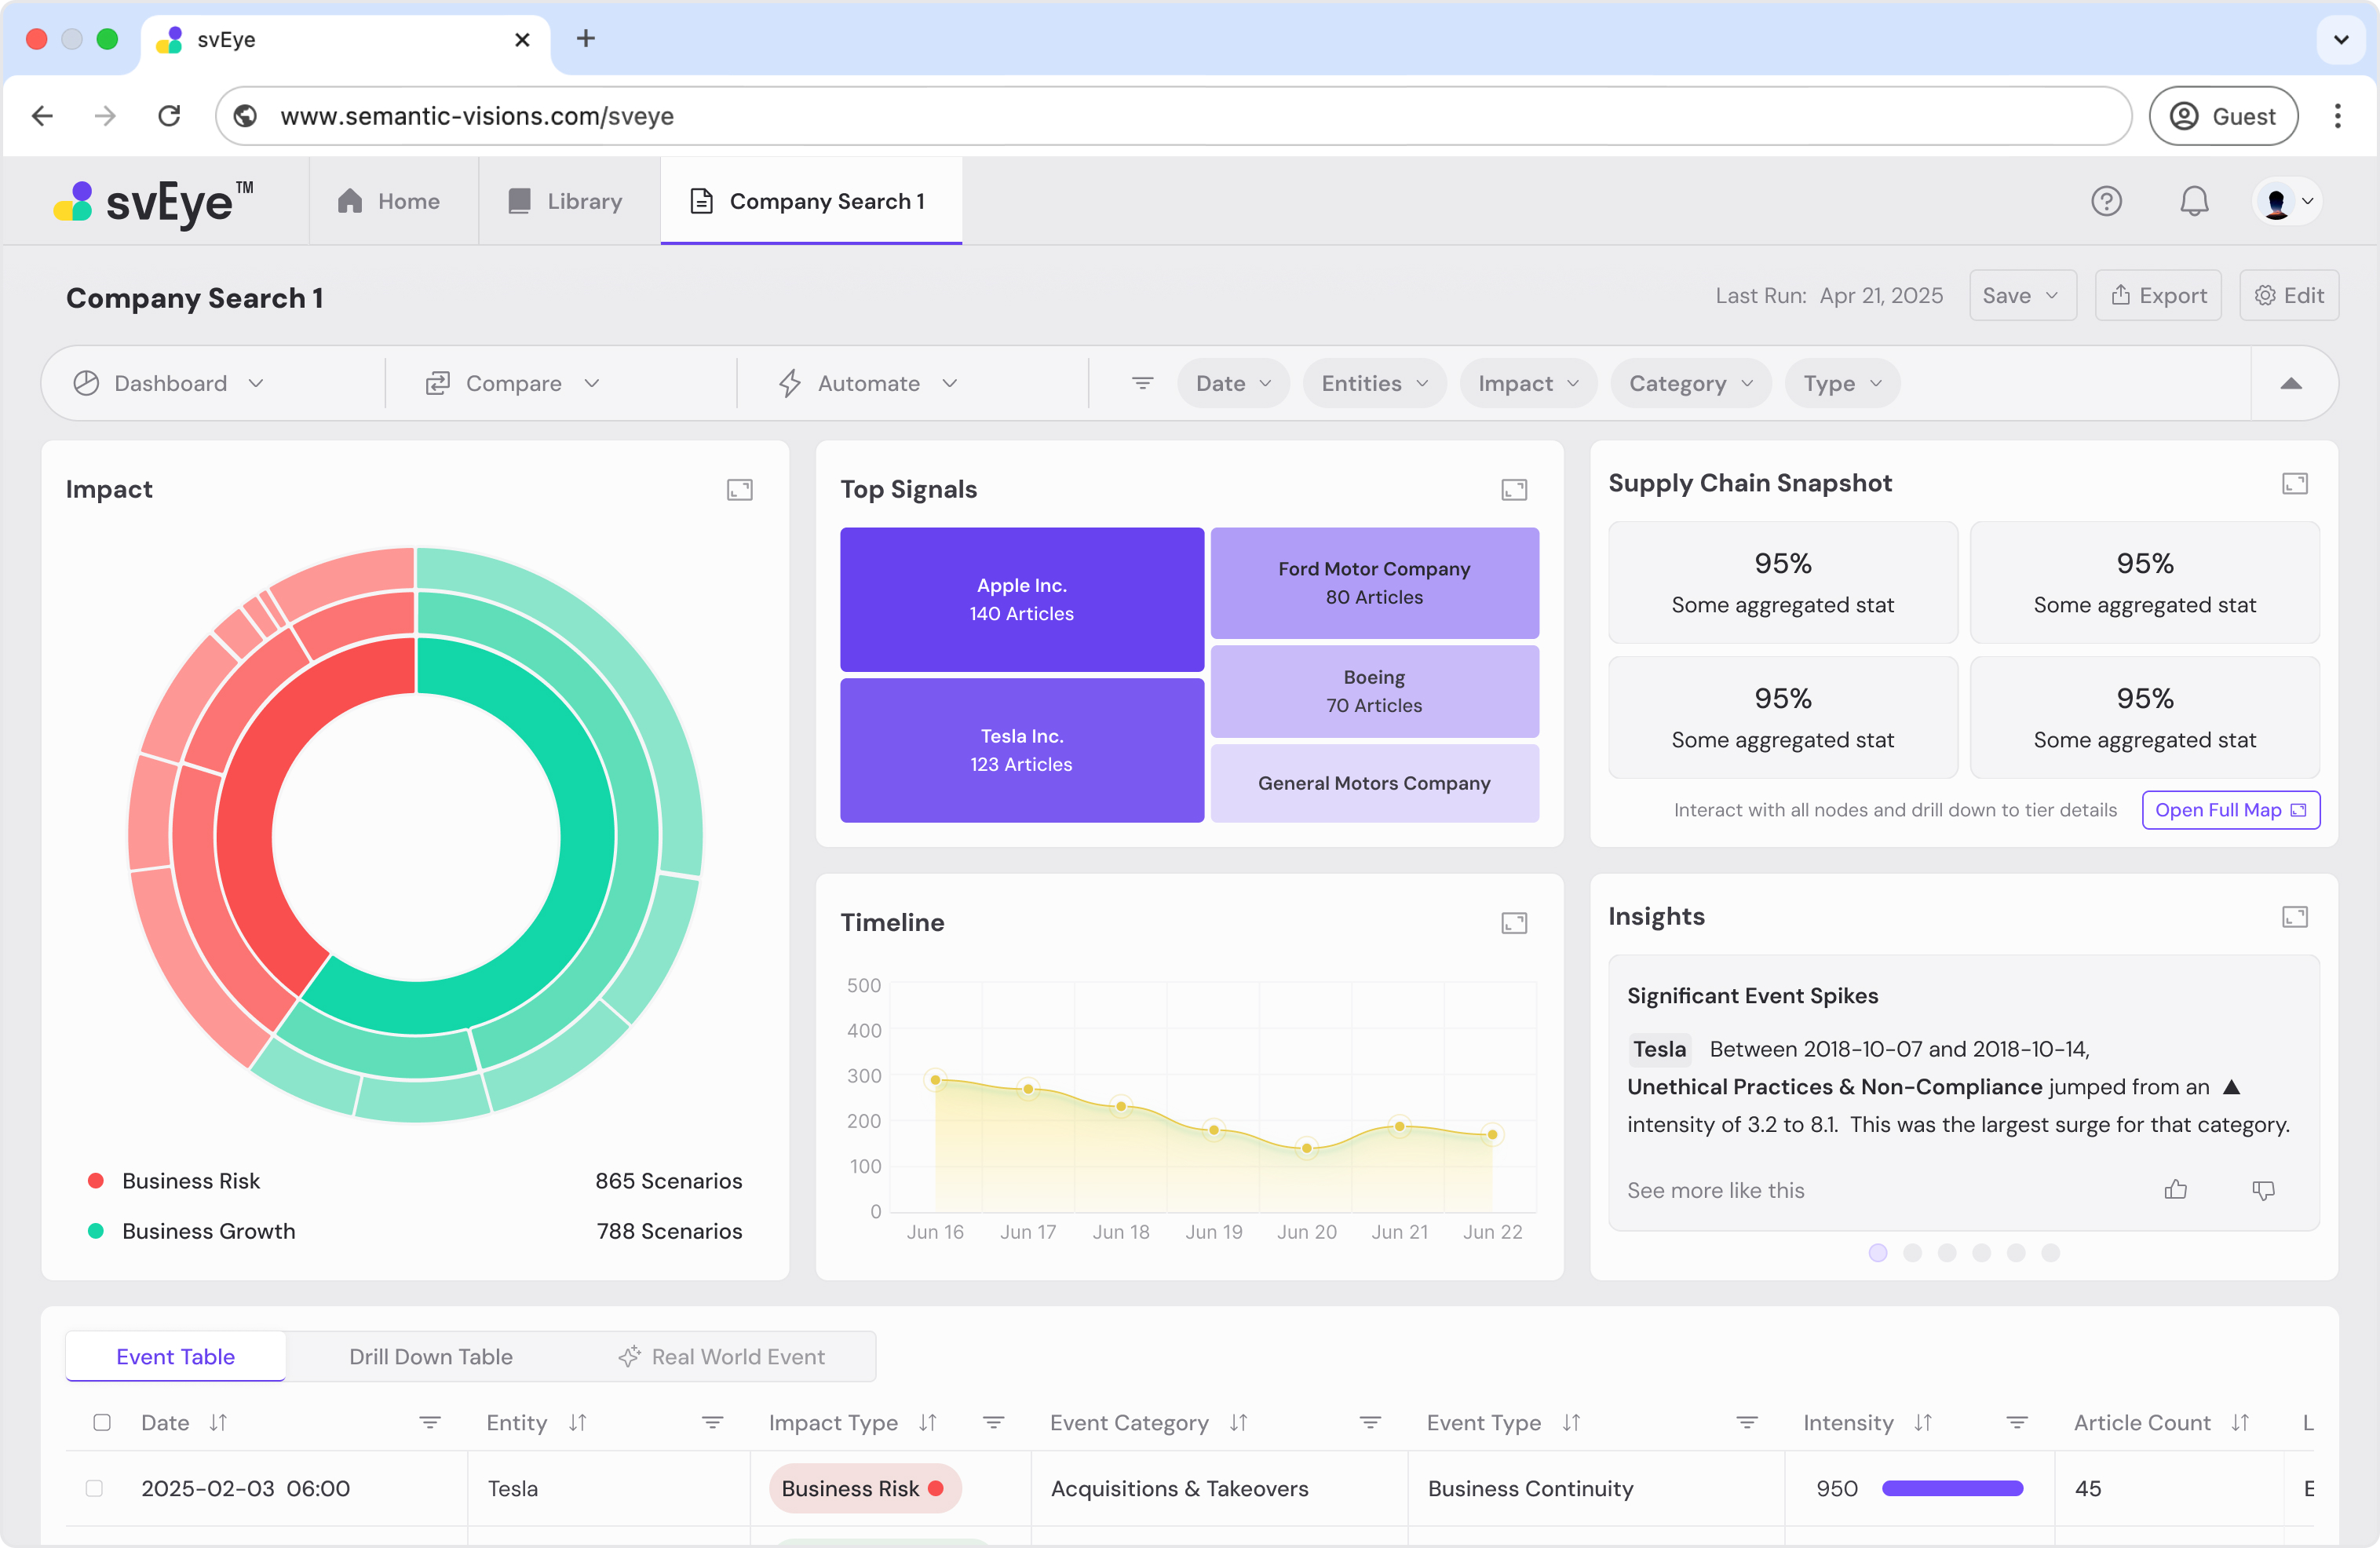Screen dimensions: 2380x1548
Task: Filter the Event Type column
Action: 1747,1422
